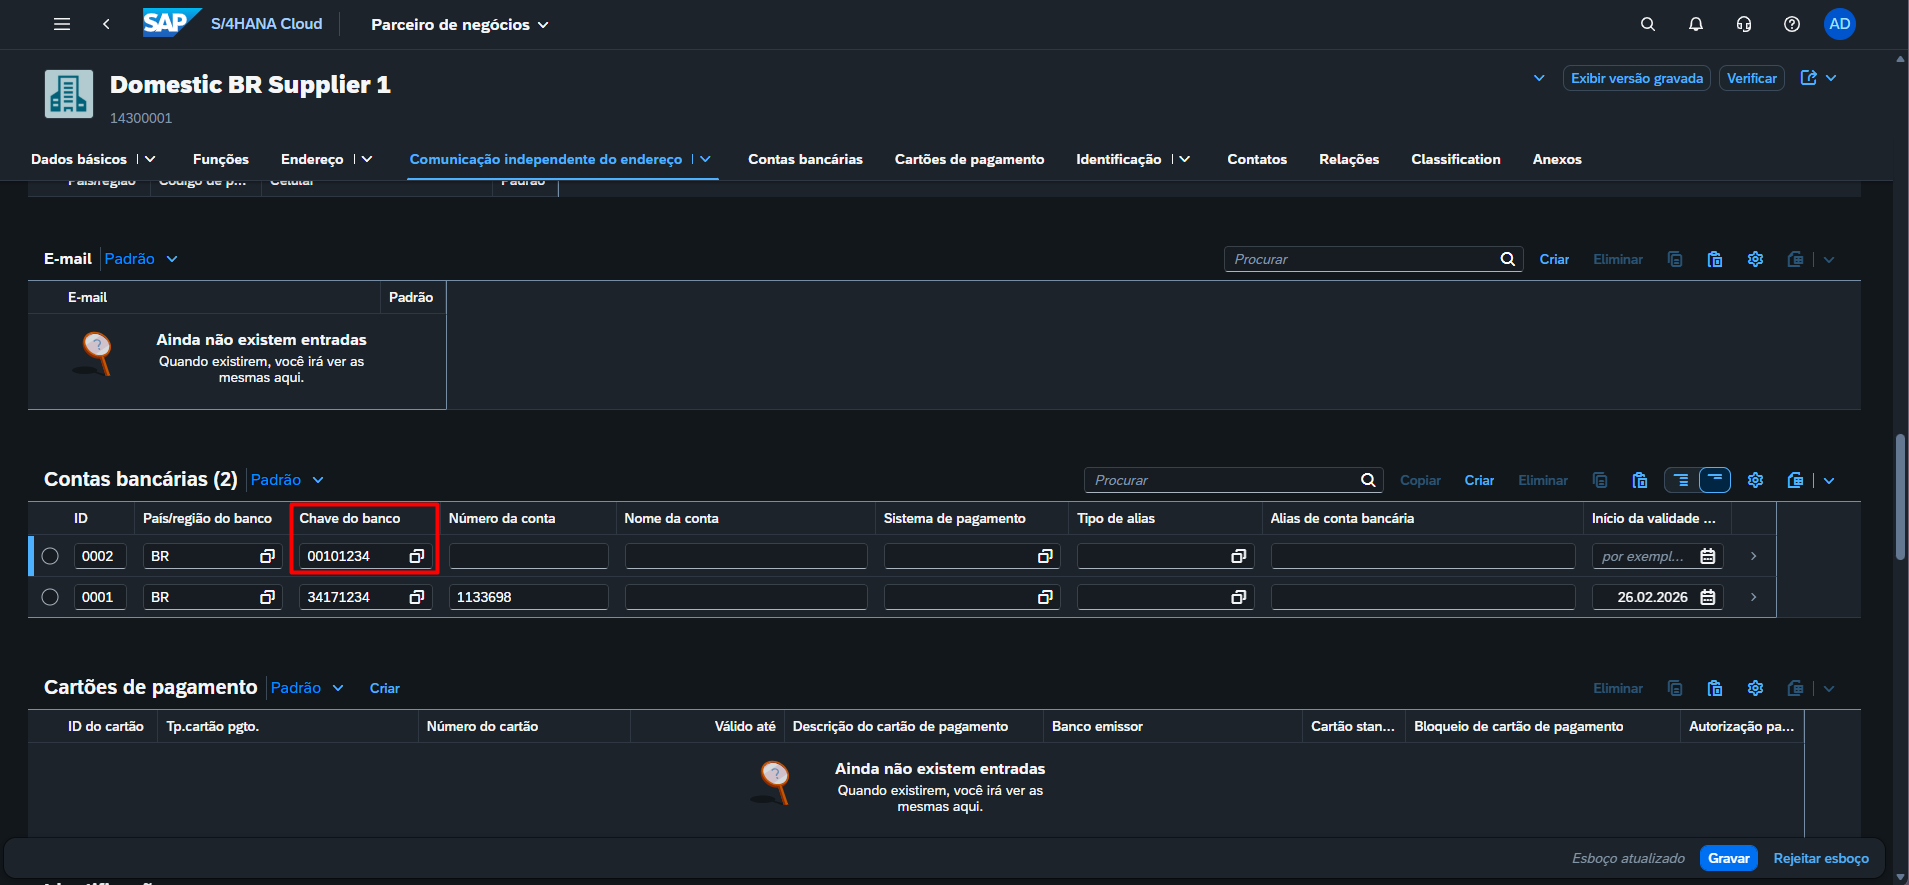Expand the Identificação tab dropdown arrow

[1185, 159]
